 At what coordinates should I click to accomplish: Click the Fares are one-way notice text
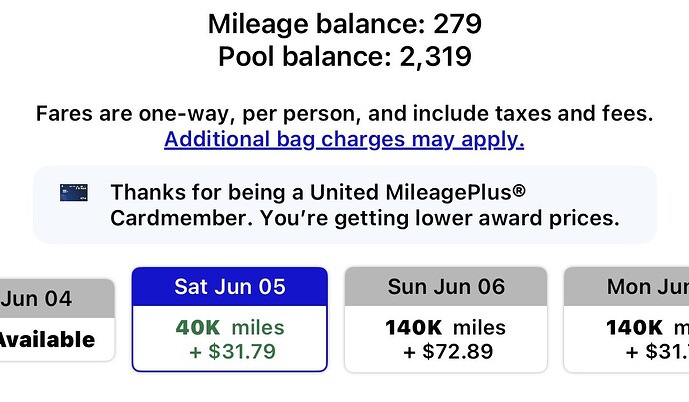coord(344,113)
